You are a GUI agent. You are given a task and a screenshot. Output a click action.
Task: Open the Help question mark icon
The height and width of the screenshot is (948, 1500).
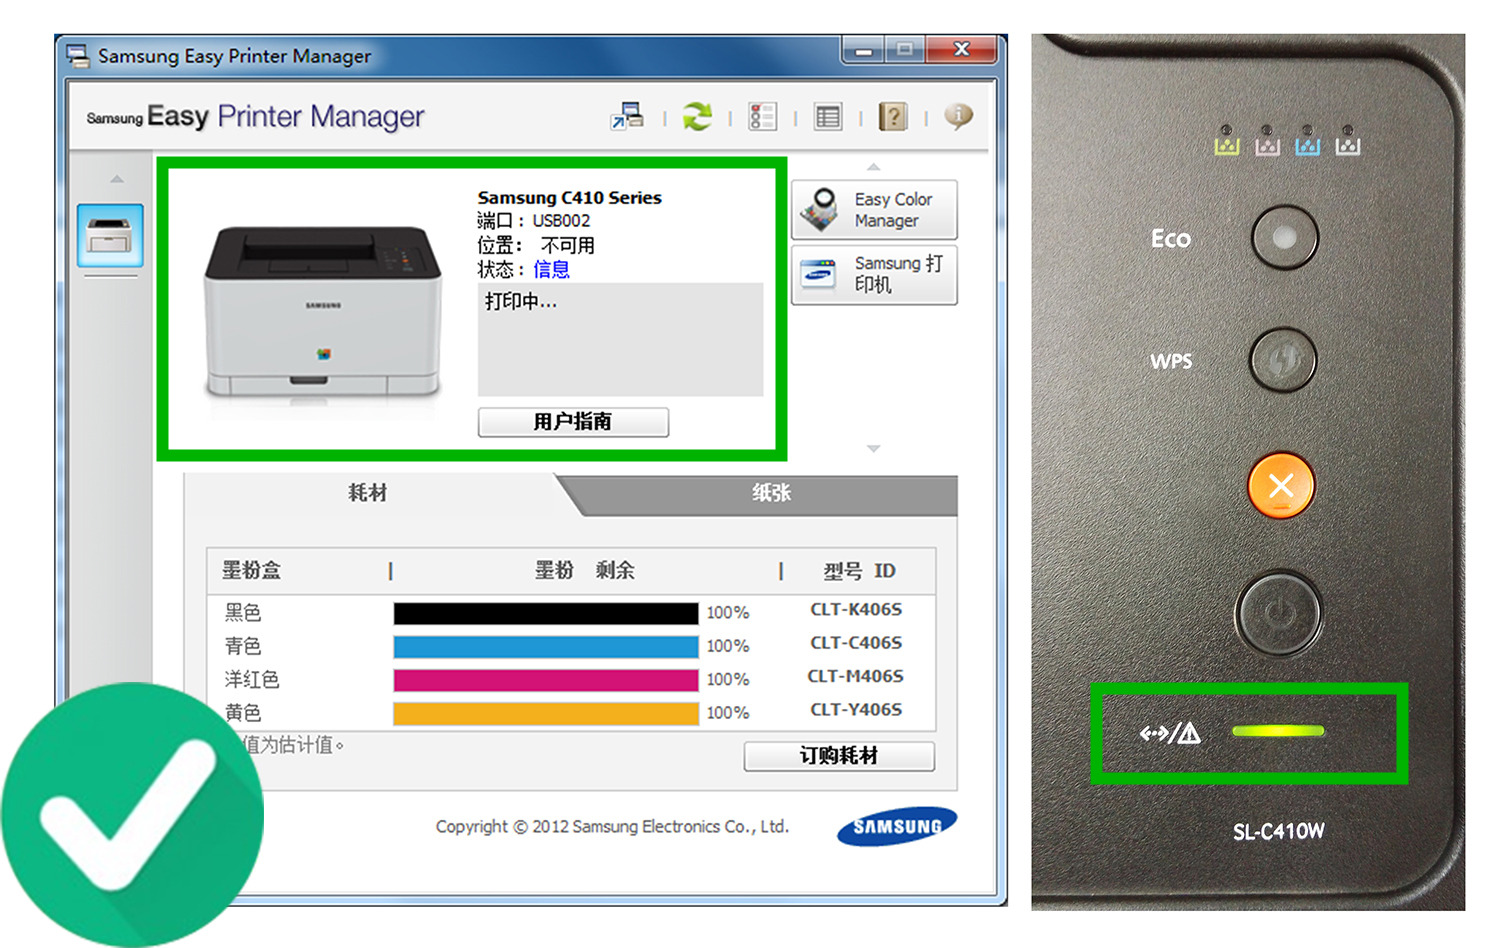tap(893, 117)
